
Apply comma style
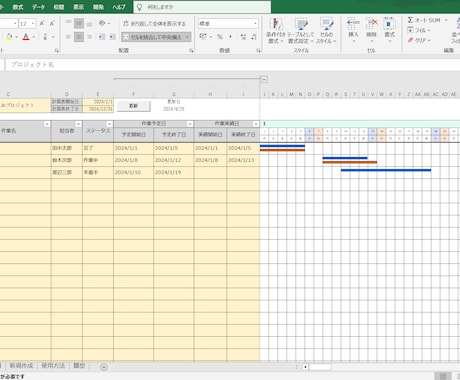230,37
